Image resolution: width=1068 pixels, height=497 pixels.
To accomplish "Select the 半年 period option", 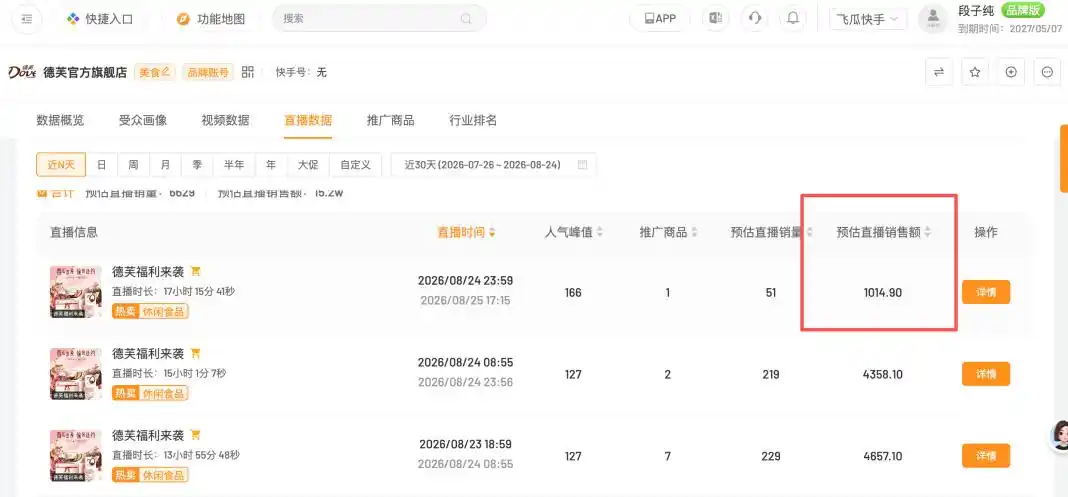I will 234,165.
